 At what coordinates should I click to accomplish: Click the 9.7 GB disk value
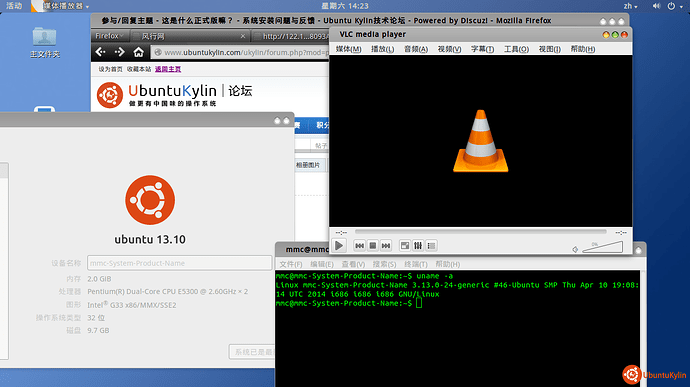(98, 330)
